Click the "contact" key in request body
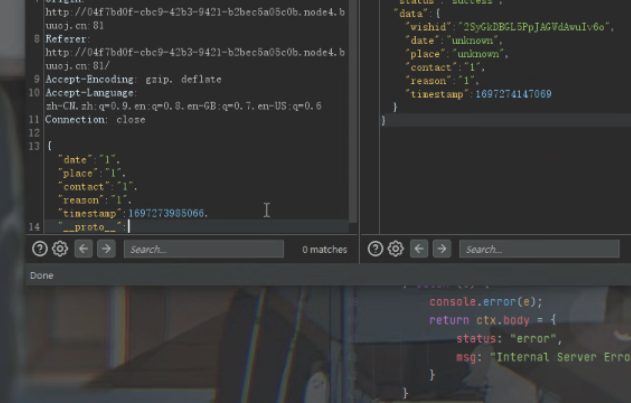The width and height of the screenshot is (631, 403). (83, 187)
